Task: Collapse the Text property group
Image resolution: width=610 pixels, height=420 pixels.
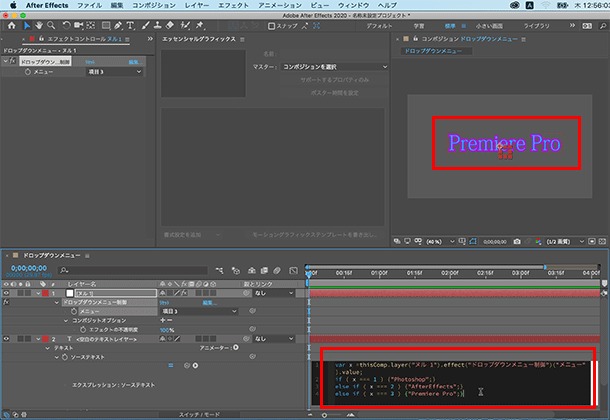Action: (47, 348)
